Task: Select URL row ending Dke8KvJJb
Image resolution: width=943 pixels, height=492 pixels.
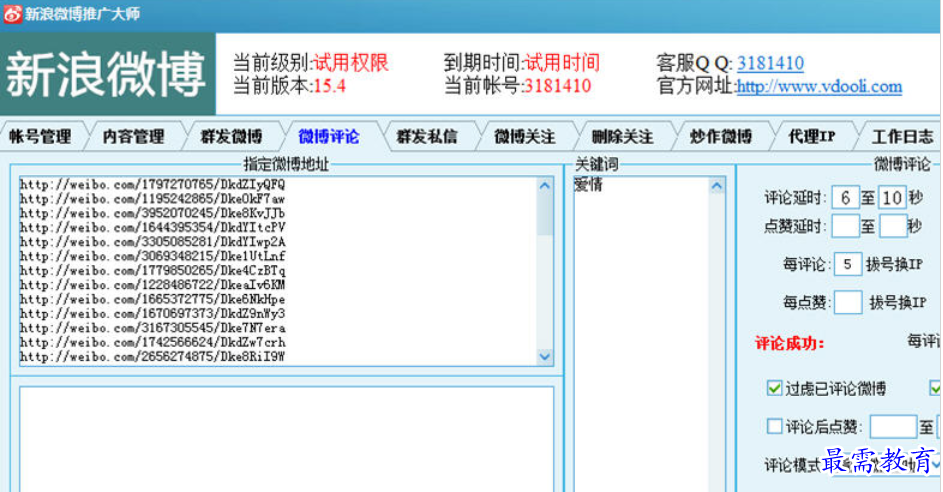Action: [152, 213]
